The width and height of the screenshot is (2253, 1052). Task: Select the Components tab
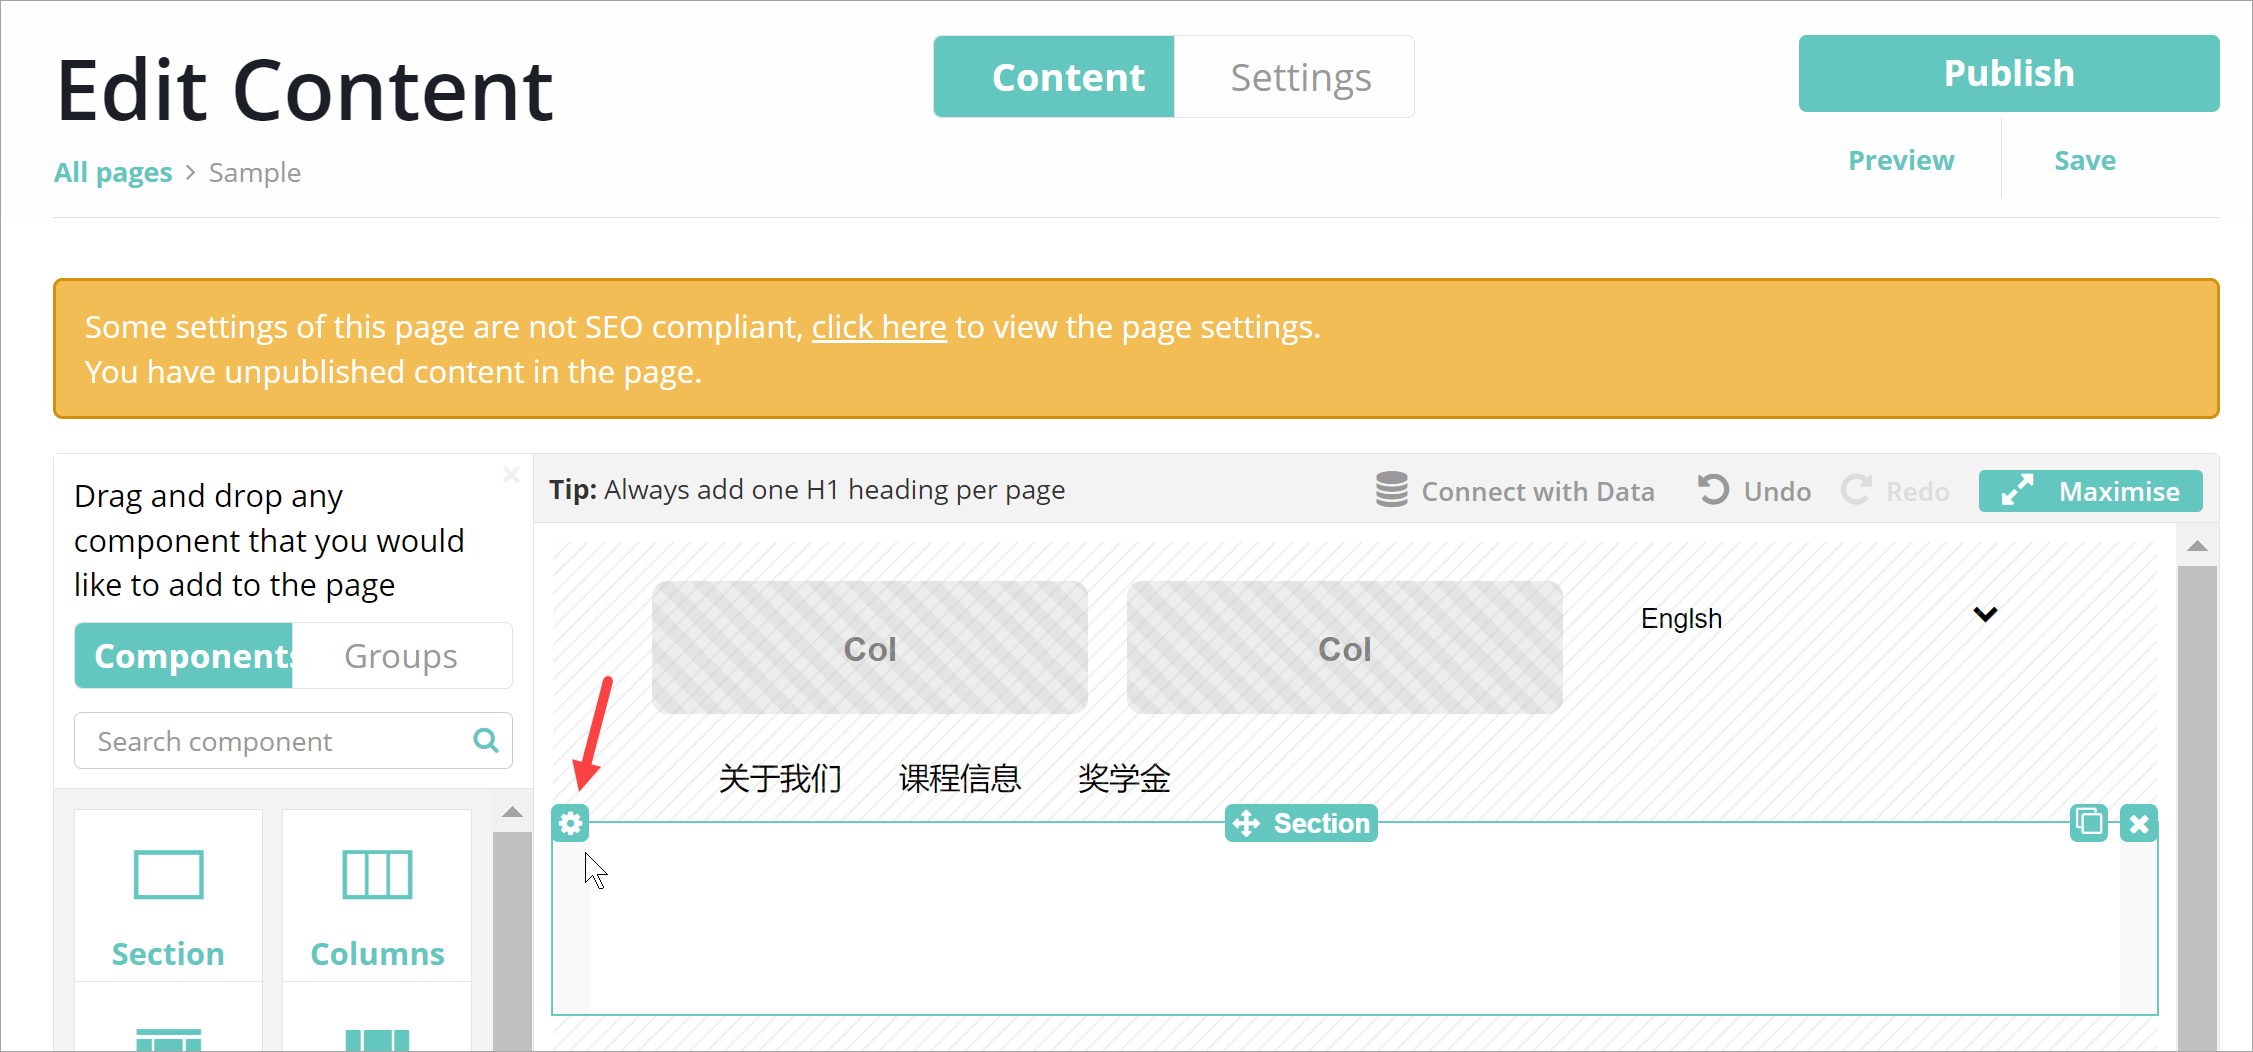click(x=185, y=656)
